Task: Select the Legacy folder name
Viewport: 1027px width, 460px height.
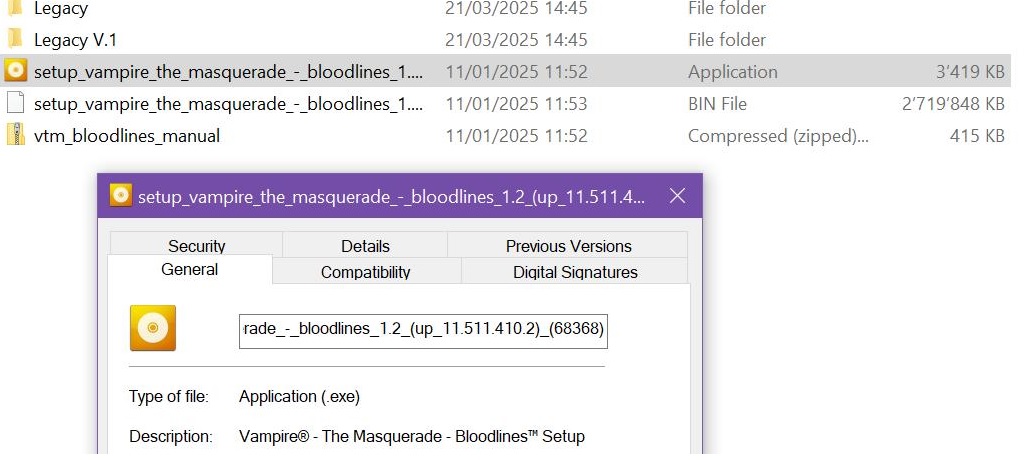Action: click(x=60, y=9)
